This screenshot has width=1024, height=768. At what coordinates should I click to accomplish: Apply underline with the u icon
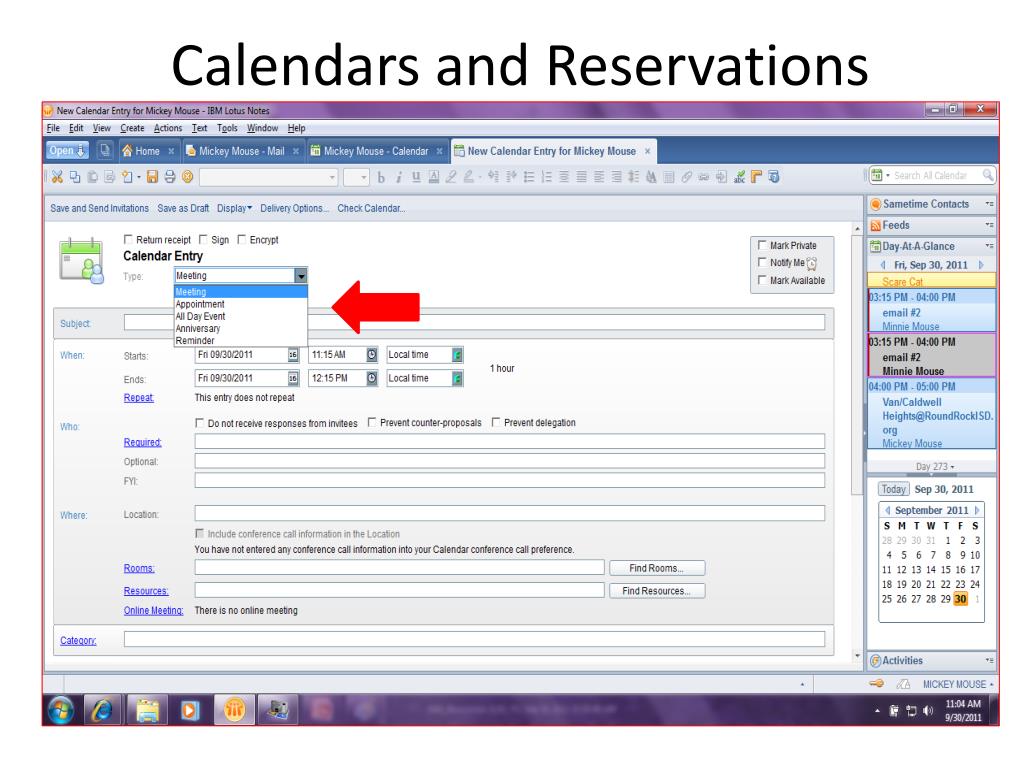click(416, 177)
